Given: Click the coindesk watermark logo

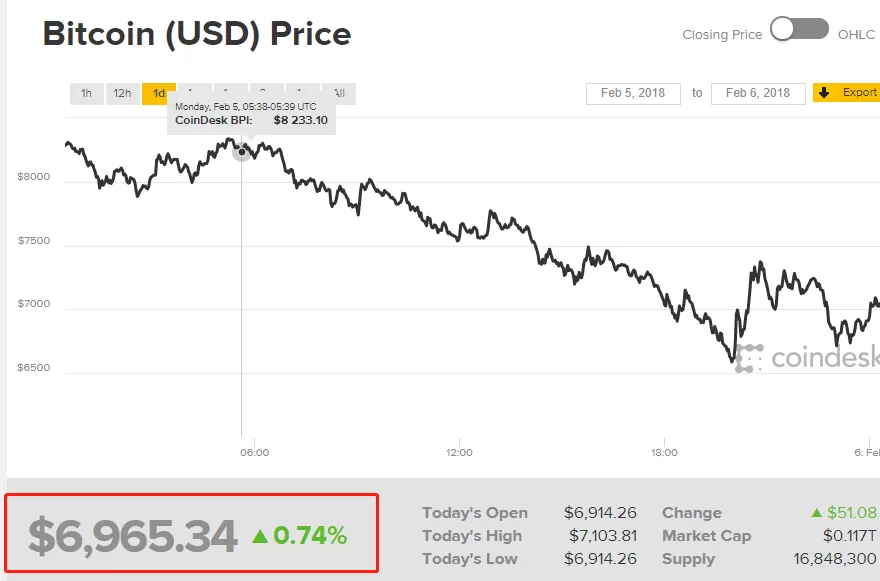Looking at the screenshot, I should (x=807, y=358).
